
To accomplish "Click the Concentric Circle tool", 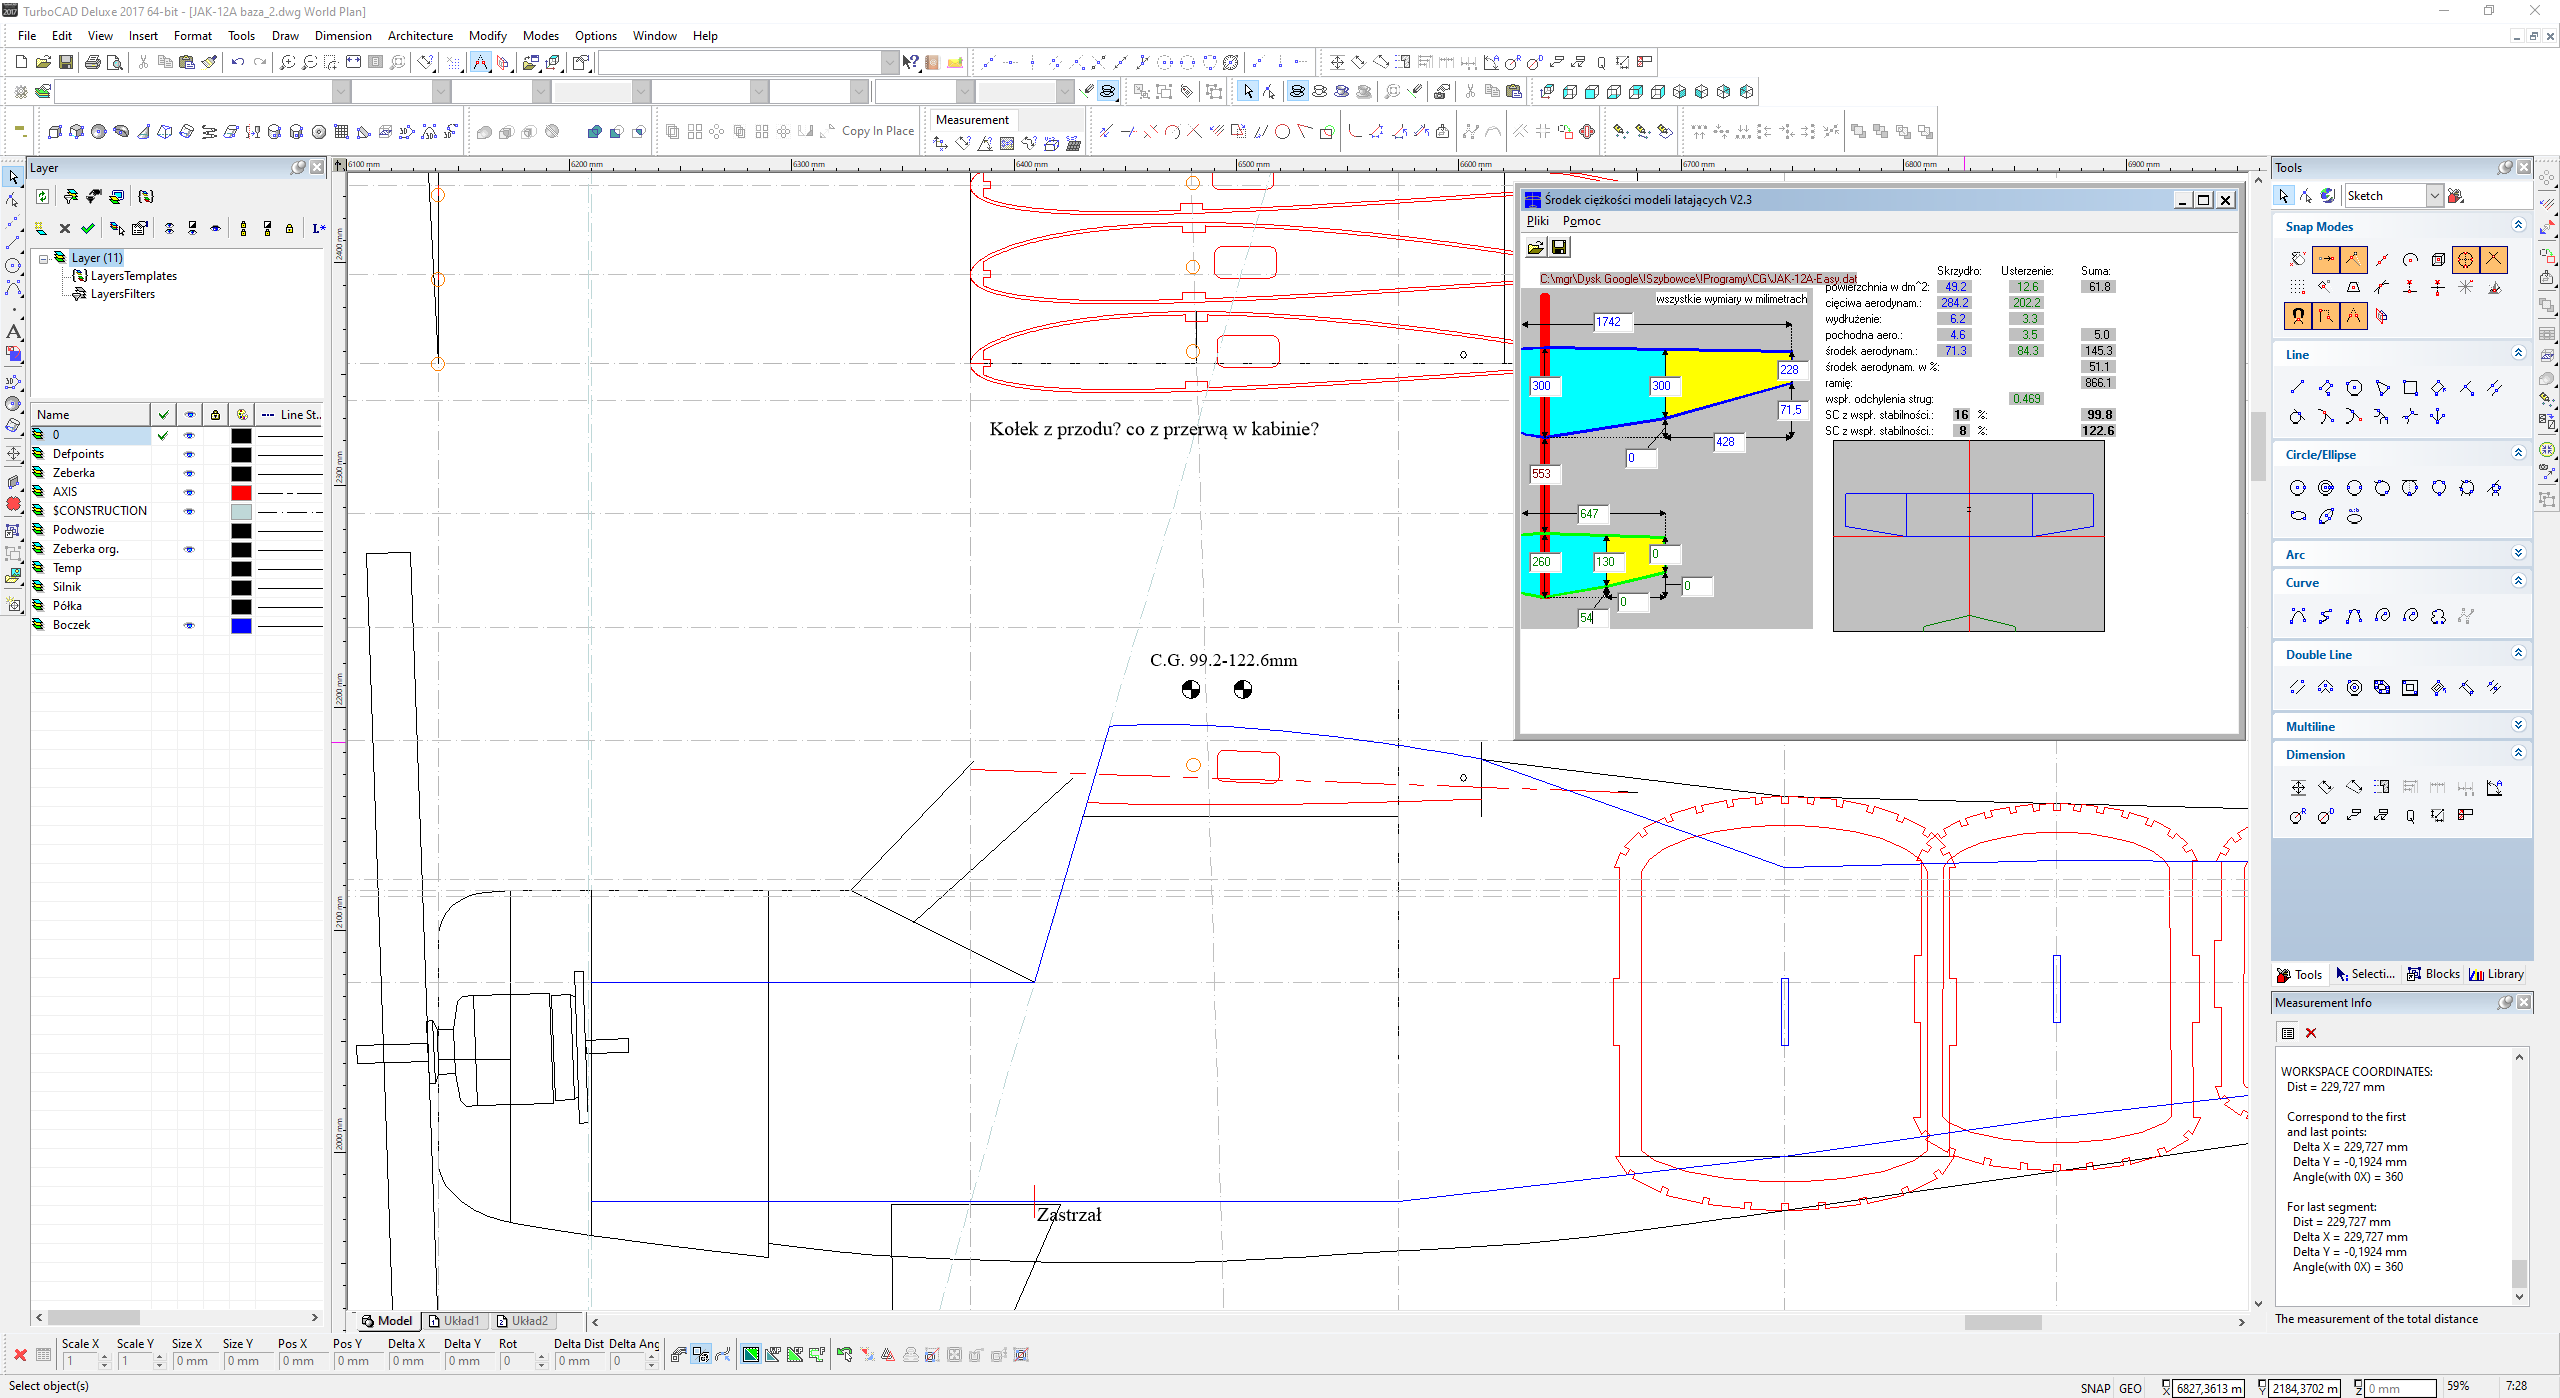I will tap(2326, 488).
